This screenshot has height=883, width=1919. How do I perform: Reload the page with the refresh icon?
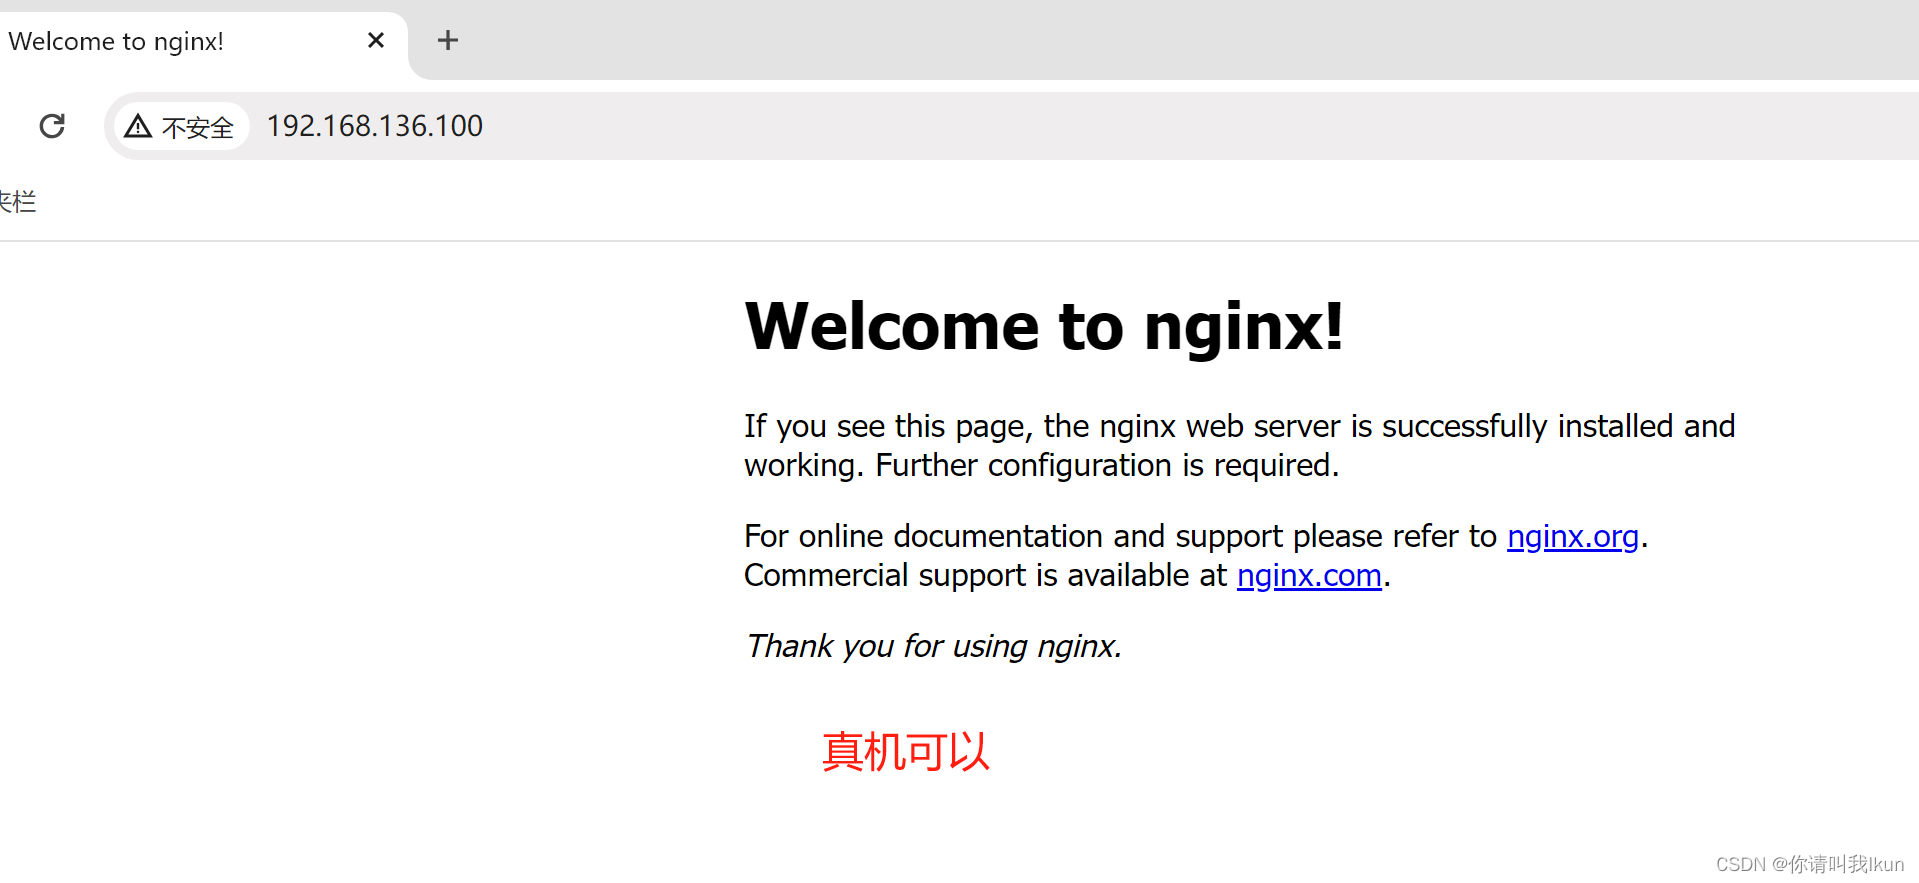point(52,126)
